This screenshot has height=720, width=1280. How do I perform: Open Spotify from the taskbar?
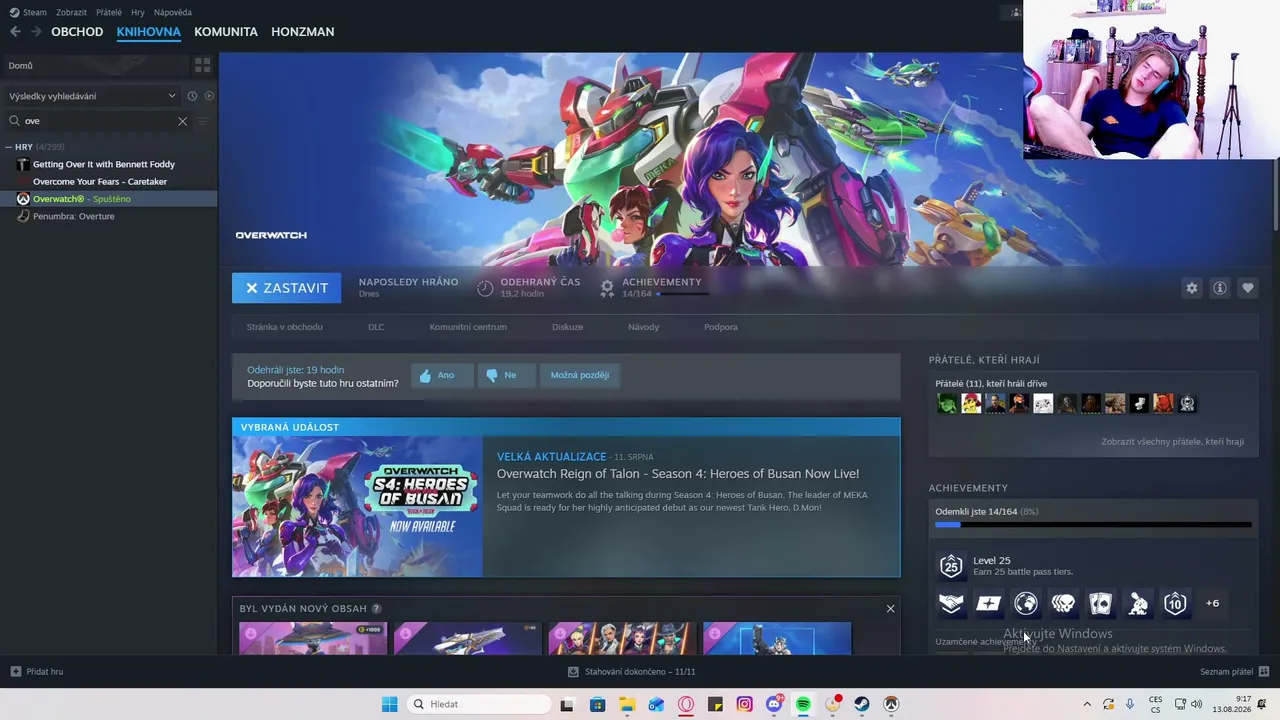coord(803,704)
